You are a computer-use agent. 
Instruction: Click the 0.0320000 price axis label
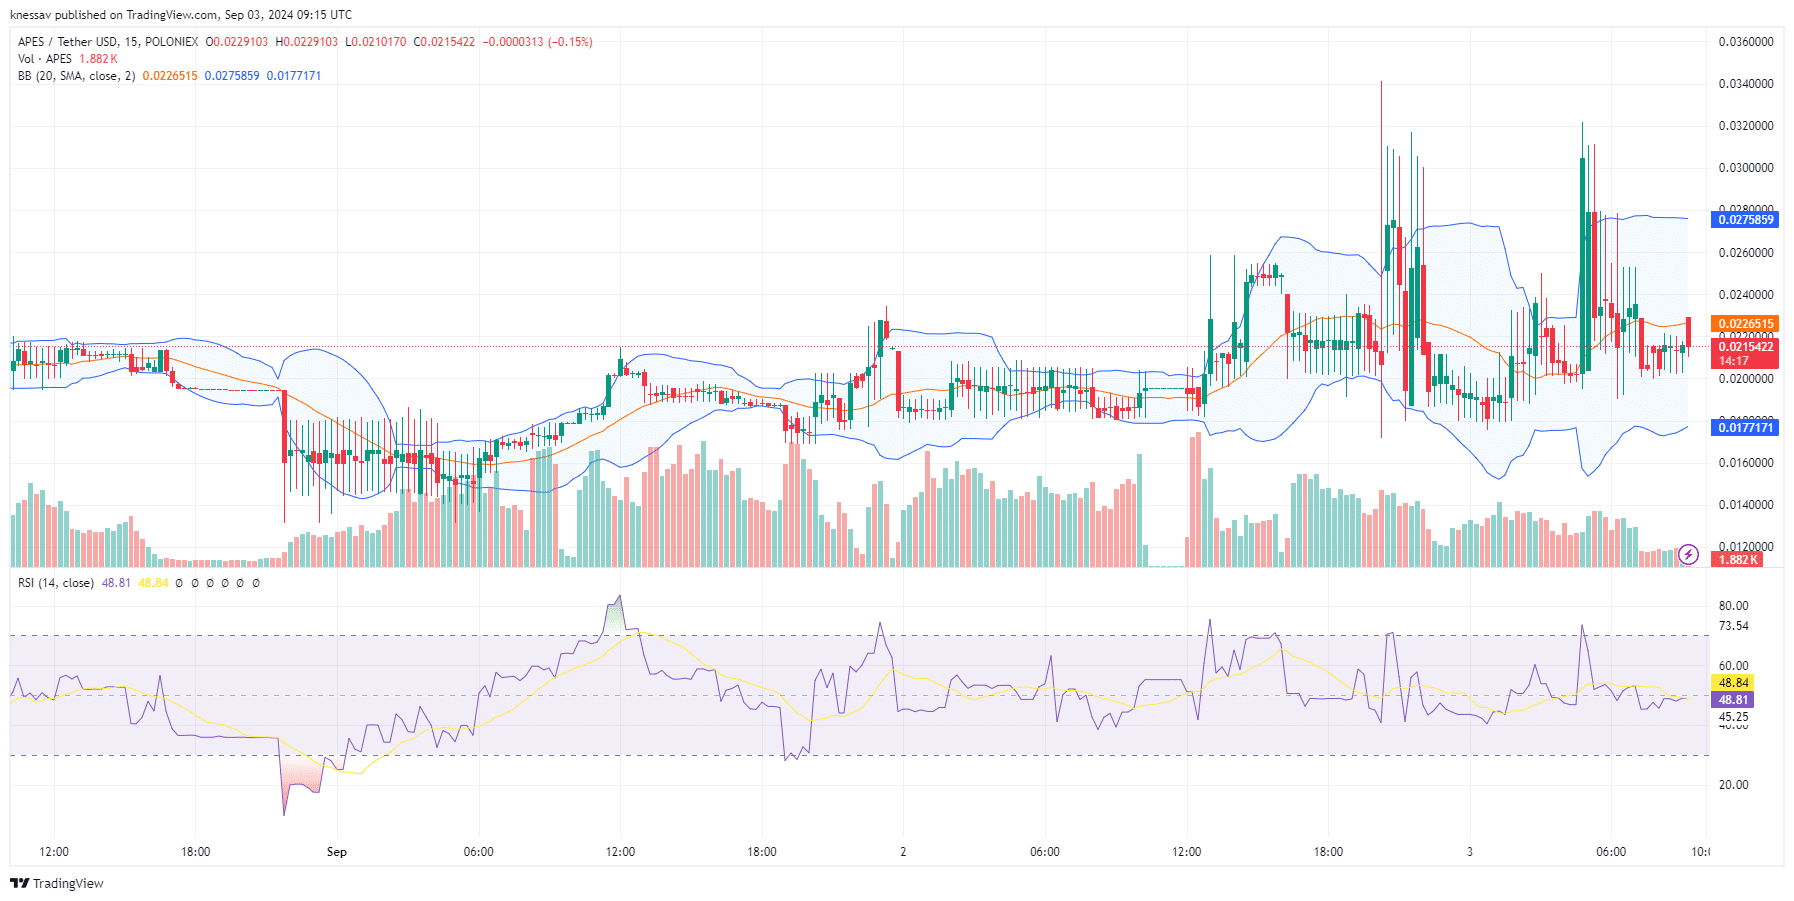tap(1746, 126)
